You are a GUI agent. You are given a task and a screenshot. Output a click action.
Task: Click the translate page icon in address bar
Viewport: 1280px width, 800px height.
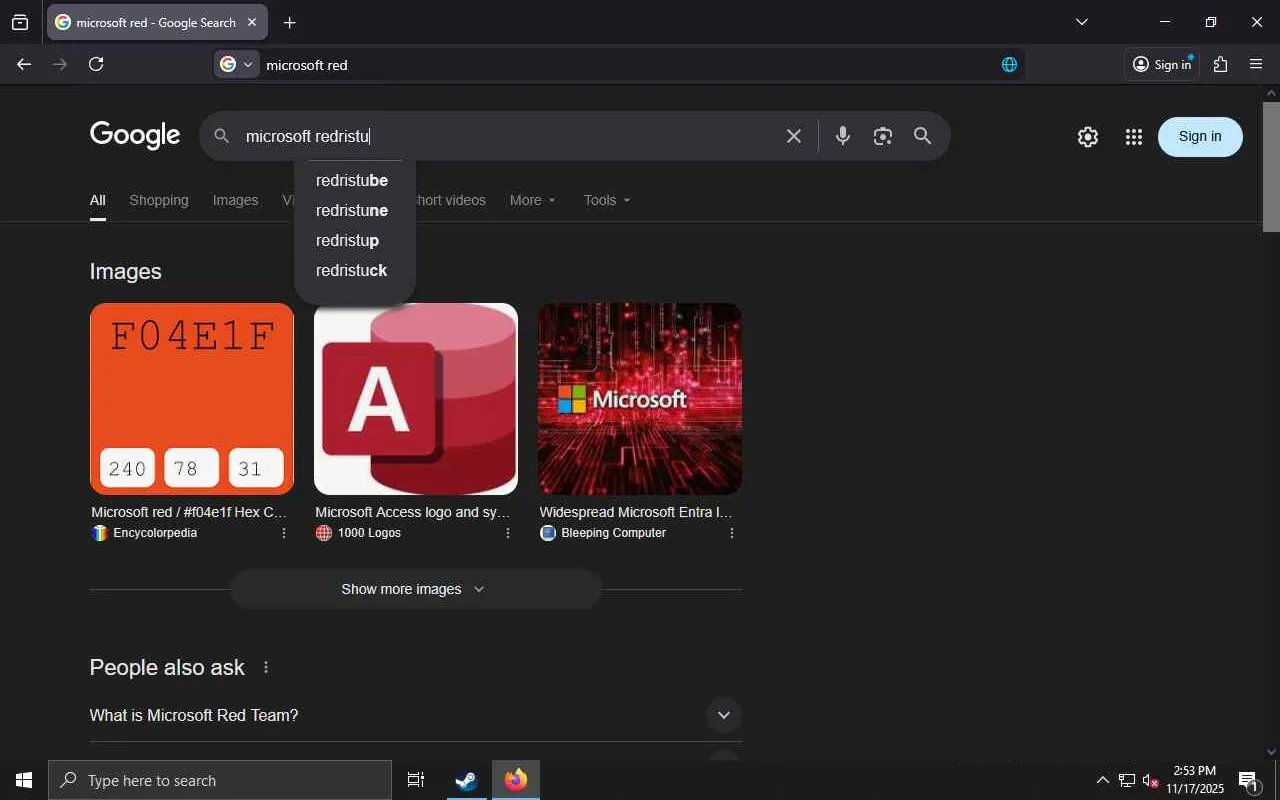pyautogui.click(x=1009, y=64)
